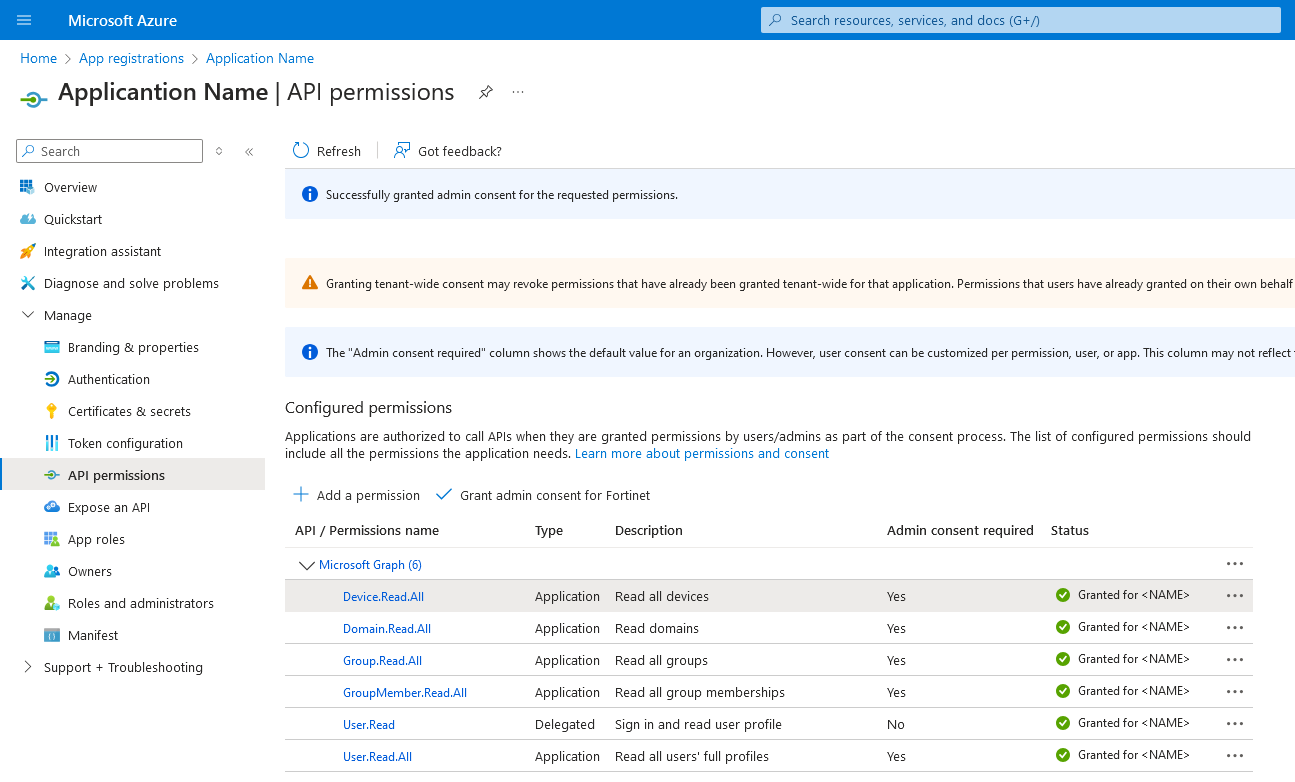Viewport: 1295px width, 782px height.
Task: Click the Refresh icon button
Action: [301, 151]
